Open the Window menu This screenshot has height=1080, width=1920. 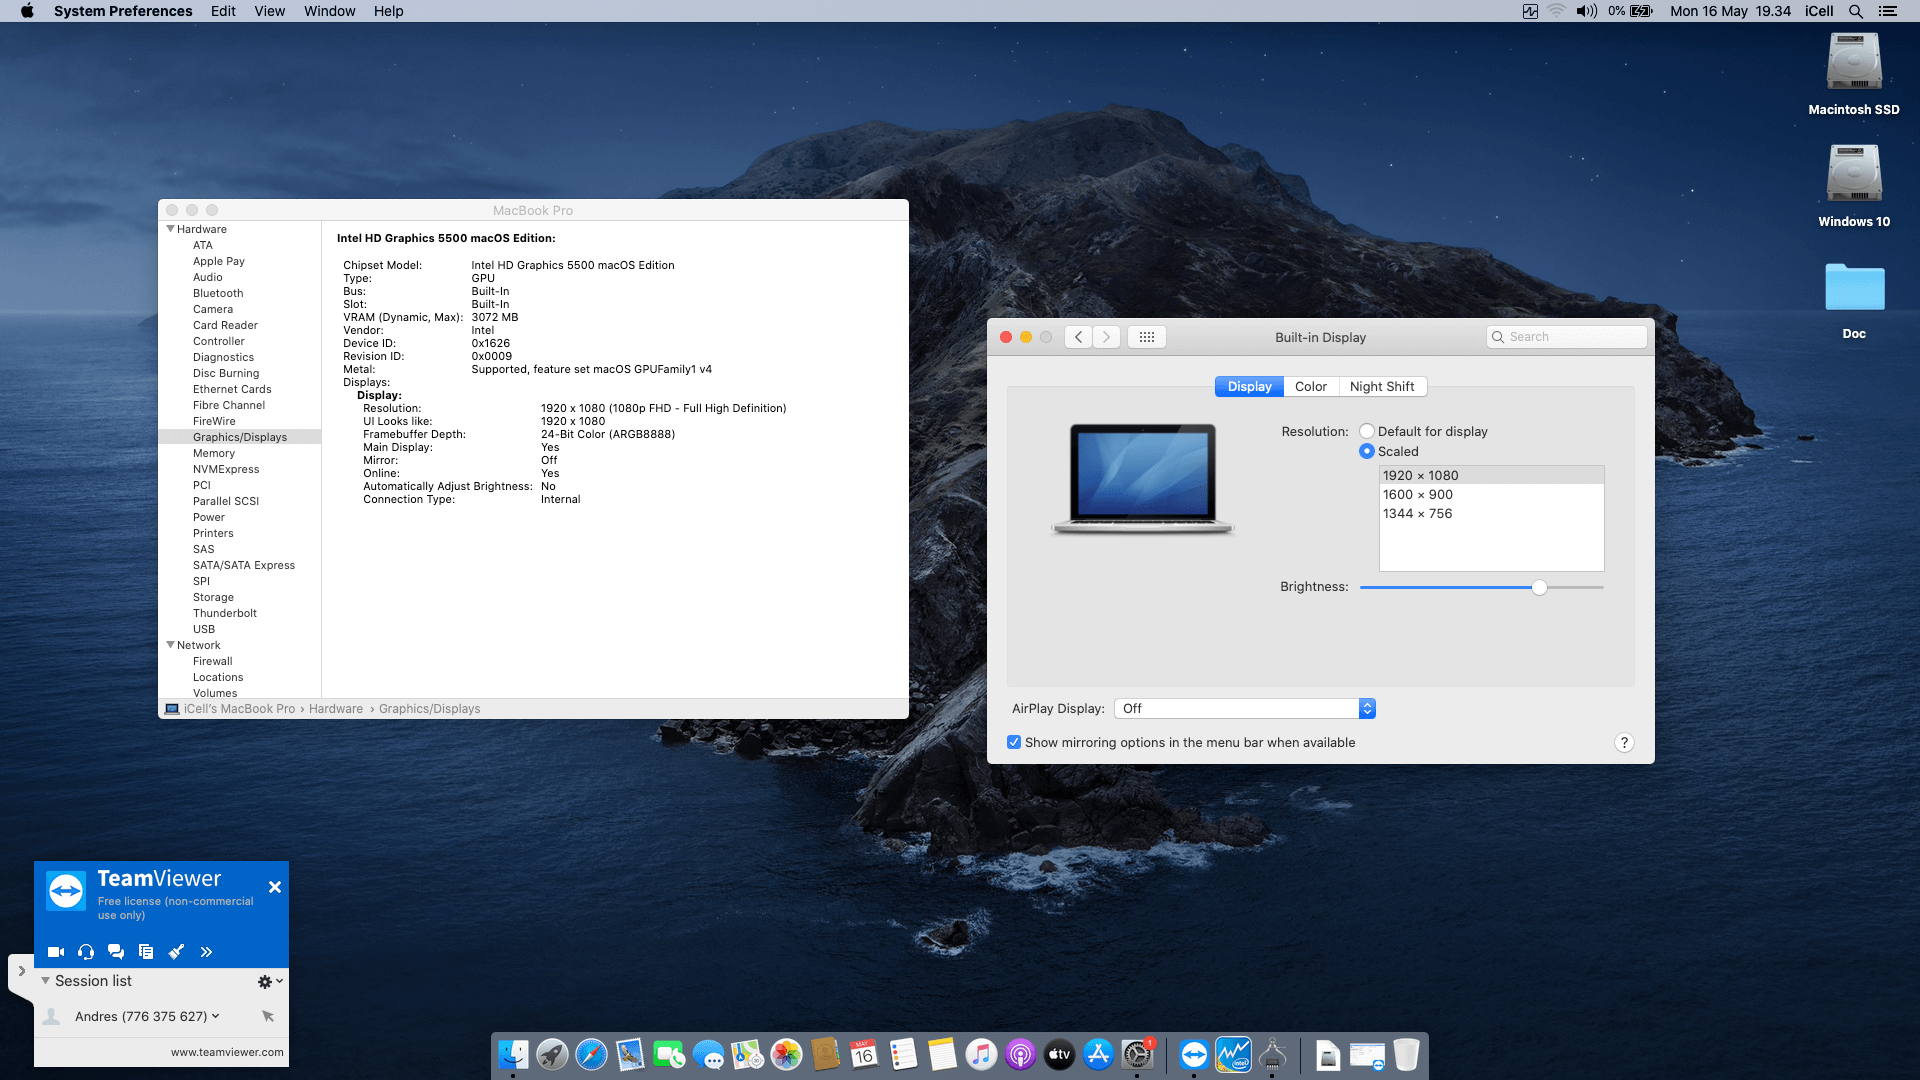pos(329,11)
